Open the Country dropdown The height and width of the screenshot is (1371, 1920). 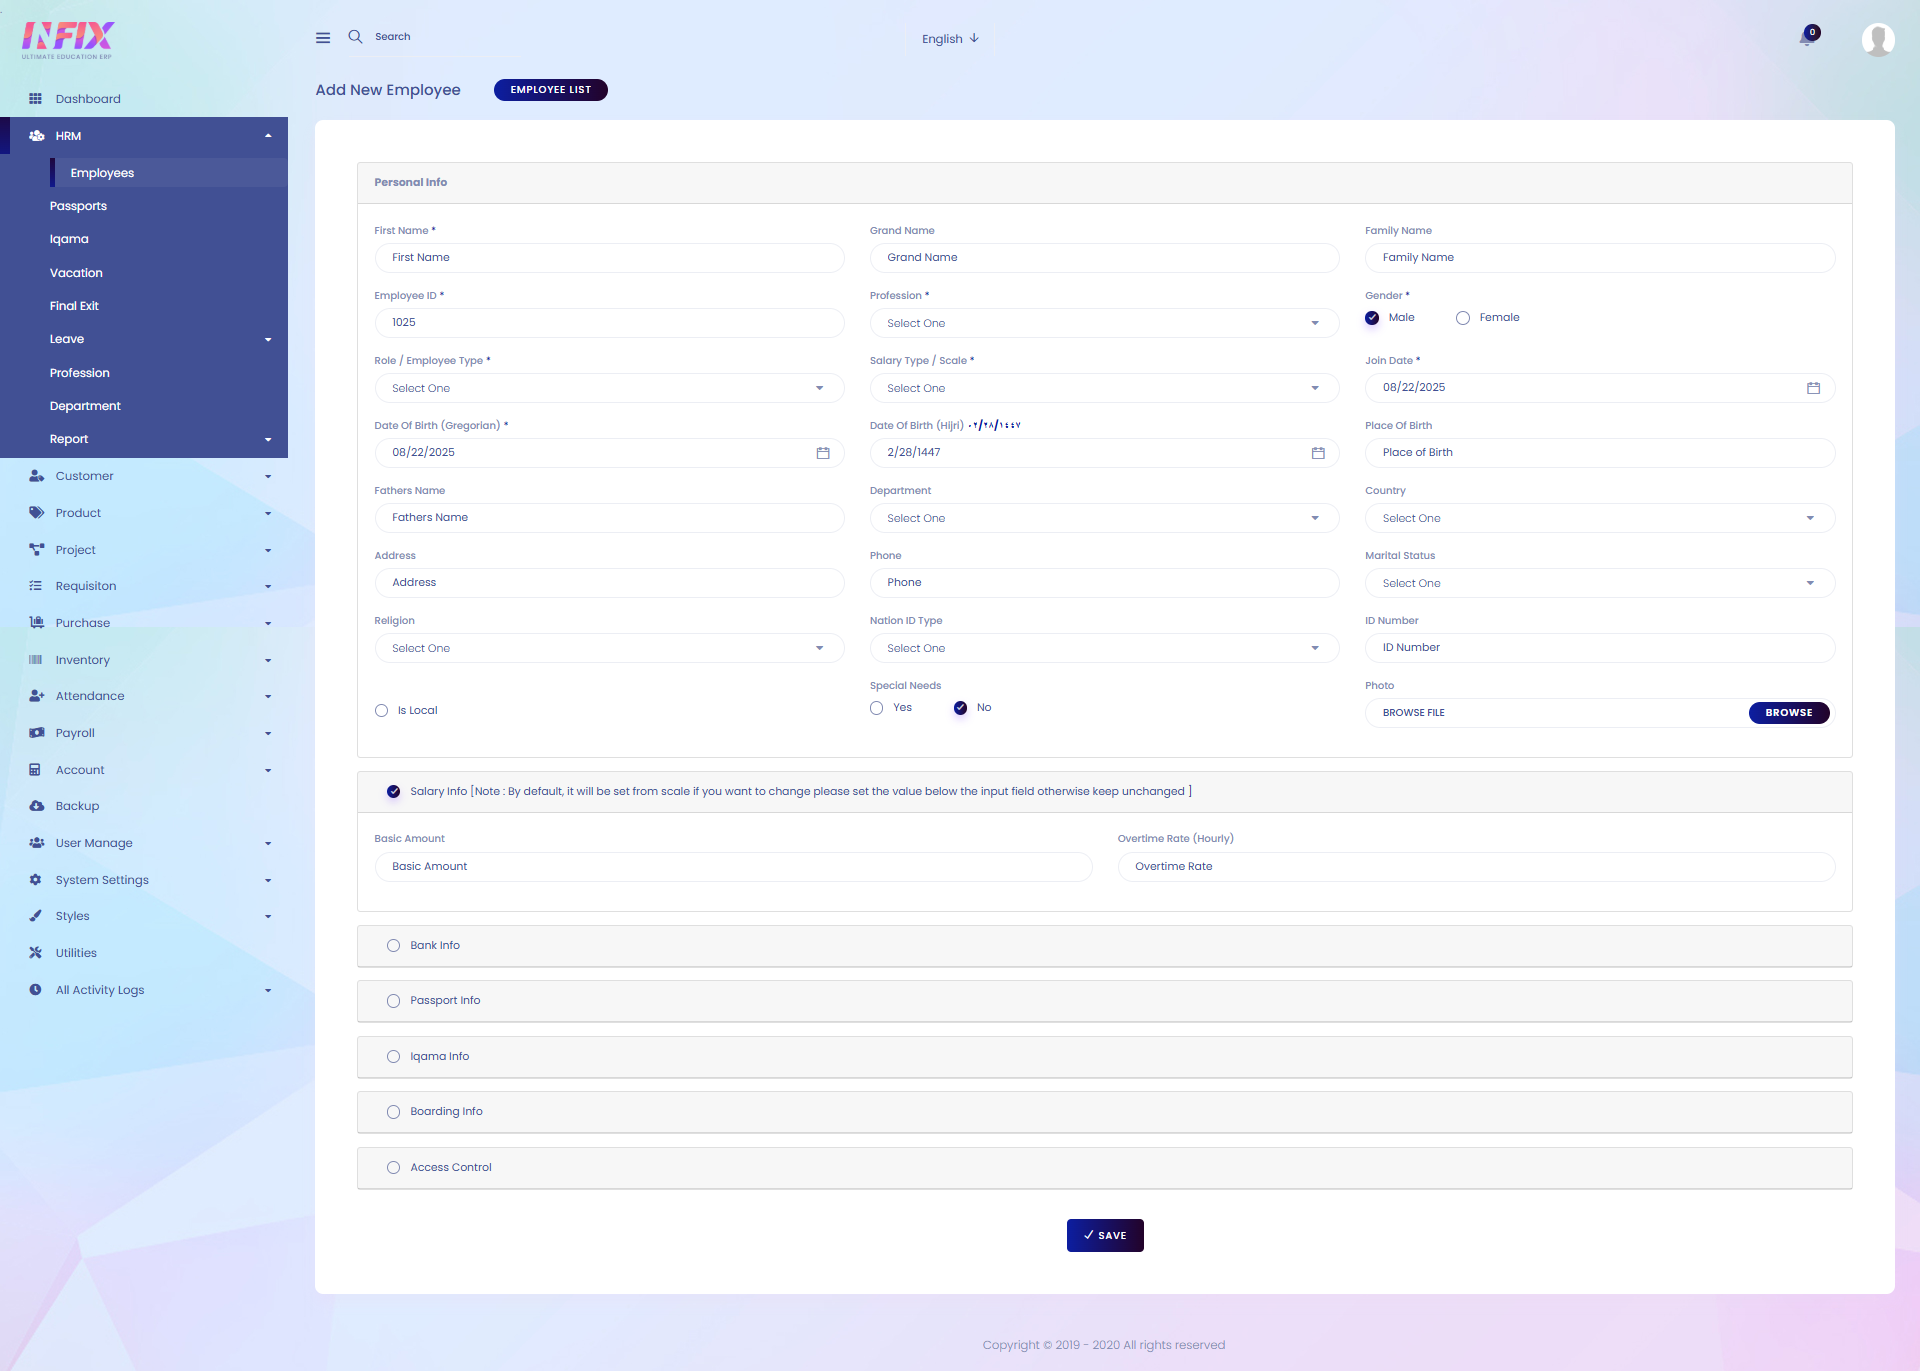point(1600,518)
